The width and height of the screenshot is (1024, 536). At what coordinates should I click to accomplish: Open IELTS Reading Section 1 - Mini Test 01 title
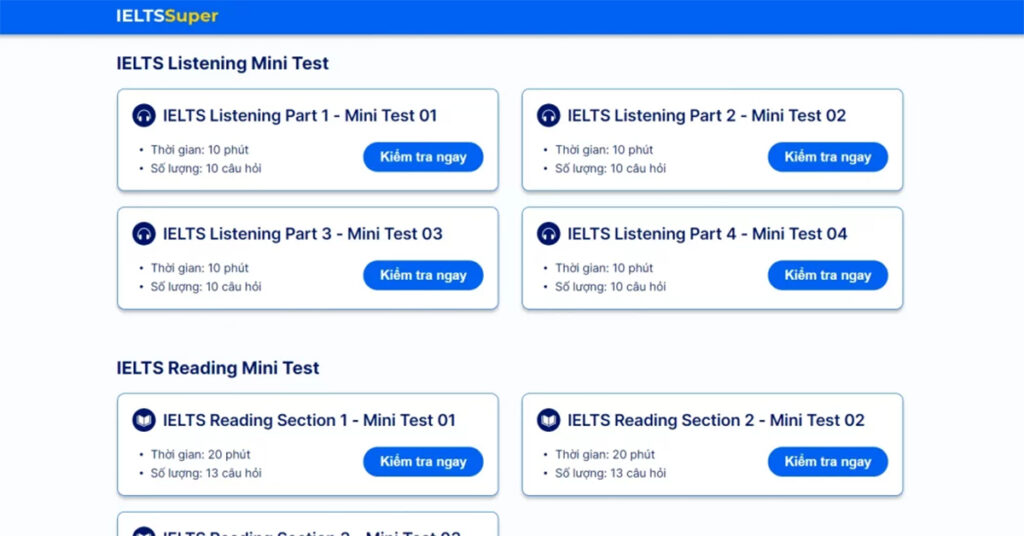(309, 420)
